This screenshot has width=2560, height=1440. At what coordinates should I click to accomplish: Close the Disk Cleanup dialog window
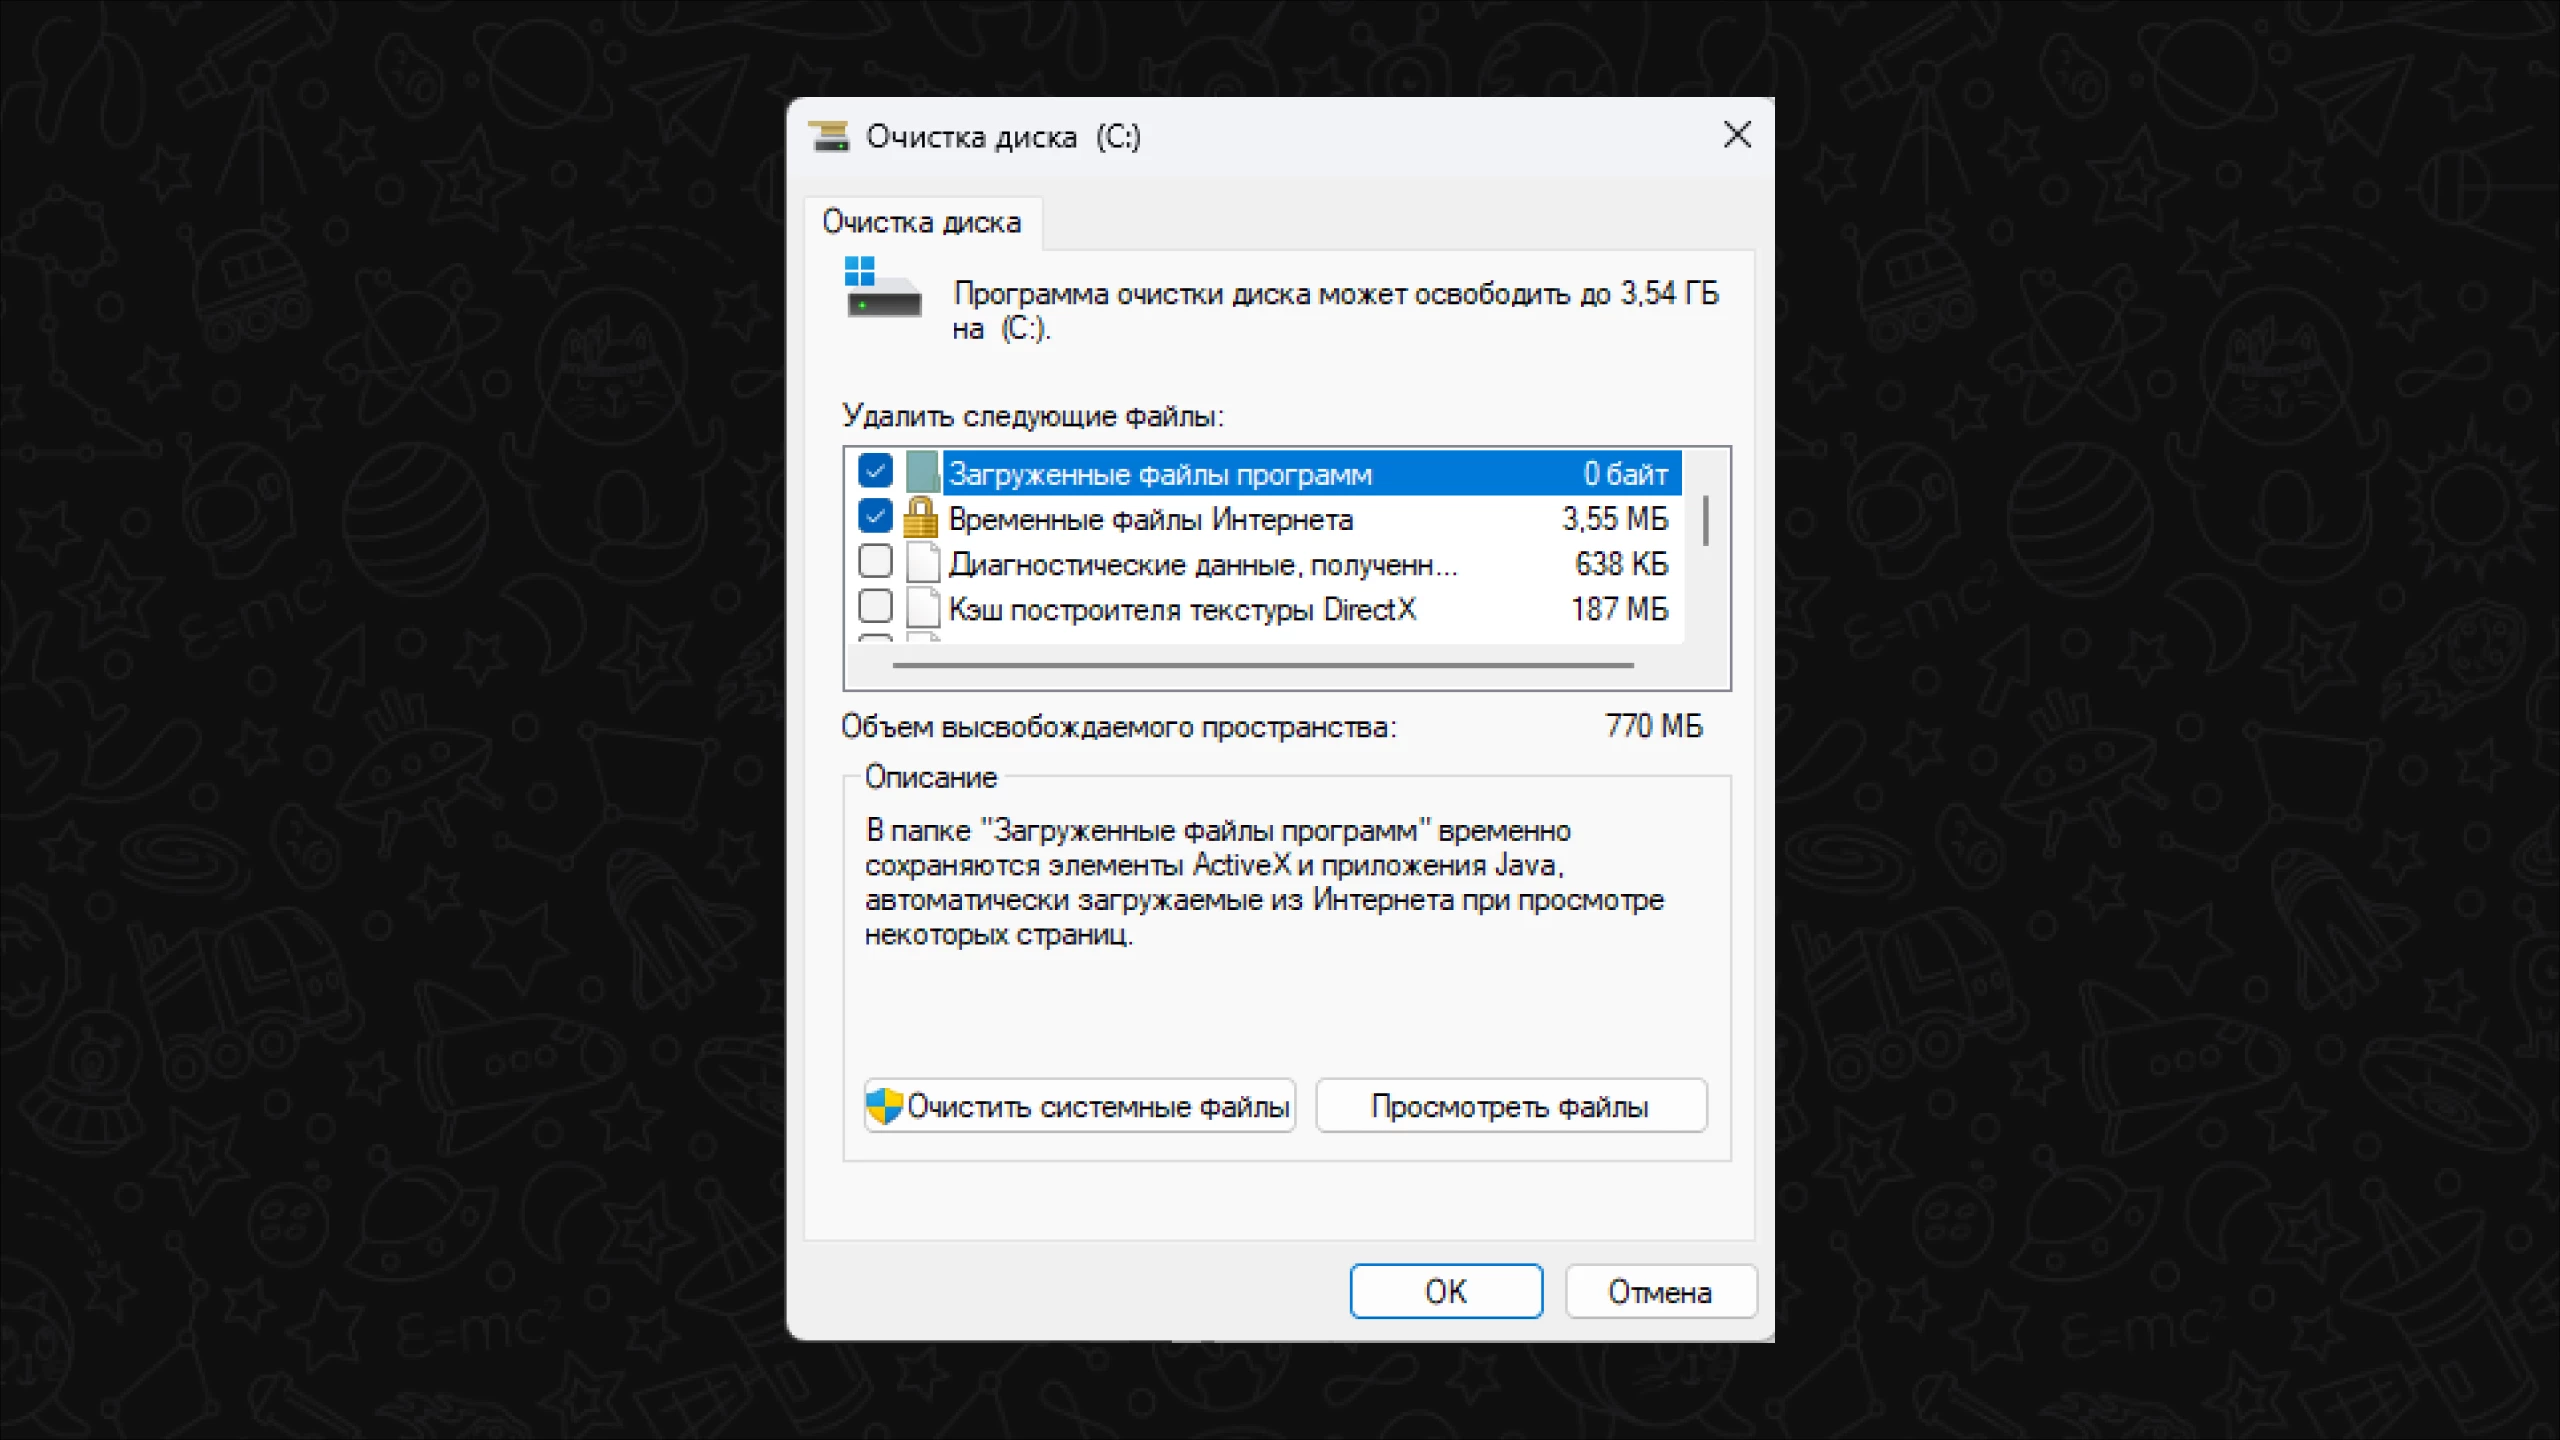1737,135
